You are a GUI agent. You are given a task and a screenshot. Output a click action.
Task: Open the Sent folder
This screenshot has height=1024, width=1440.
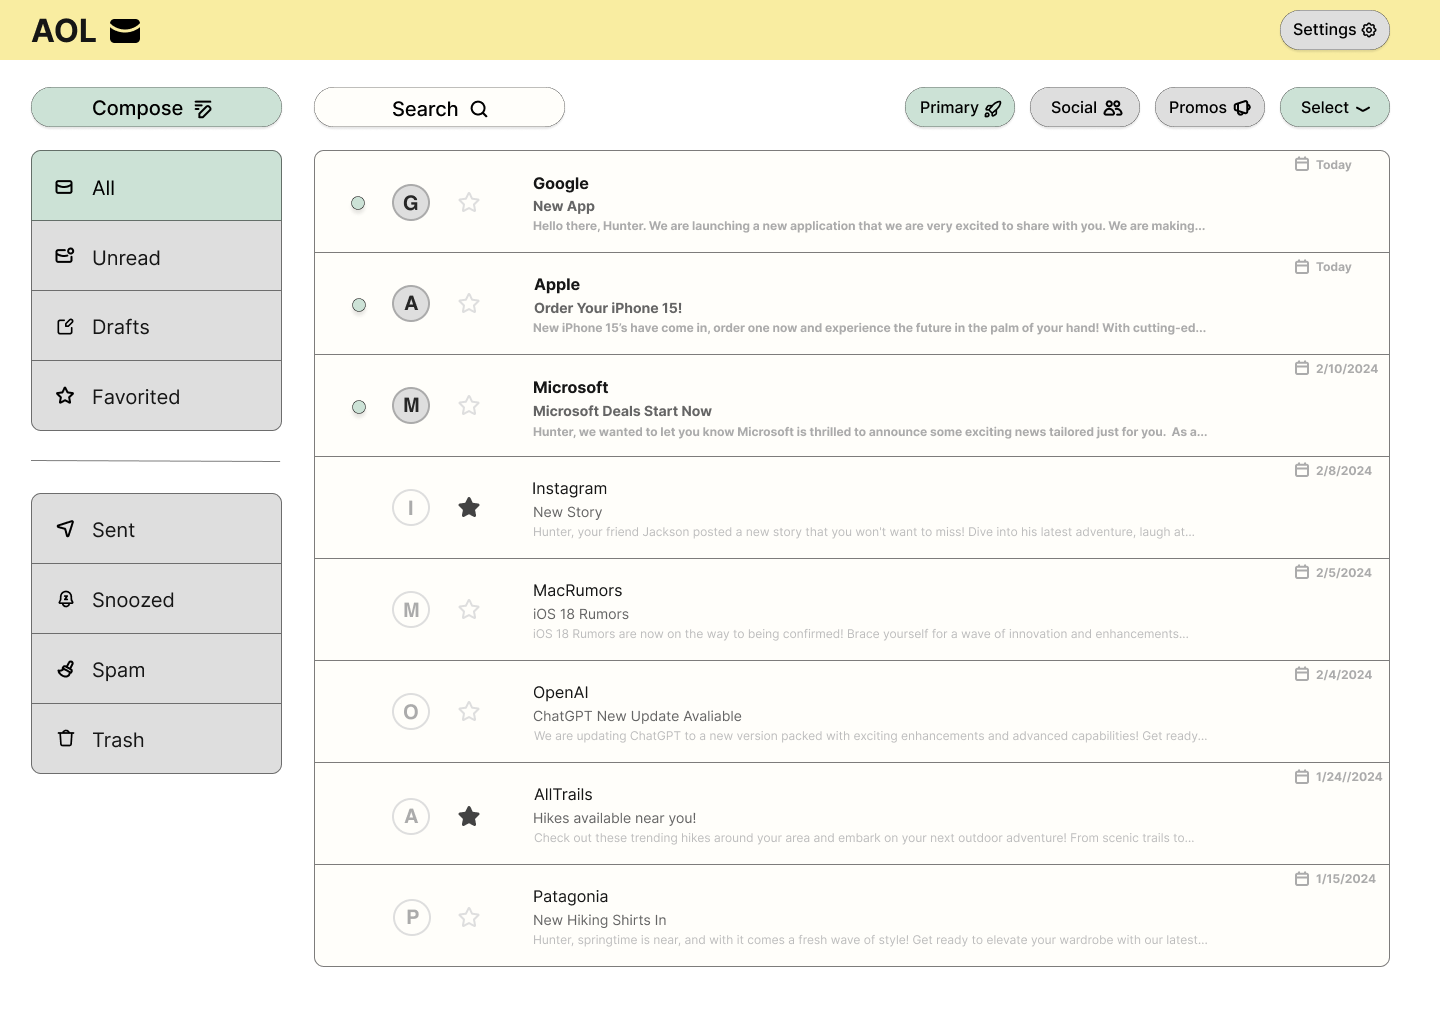156,529
